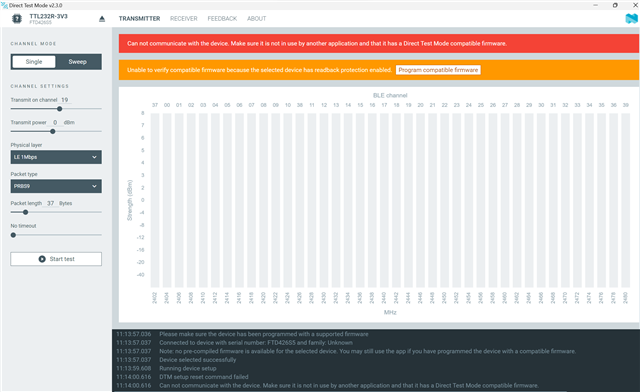Click the Nordic Semiconductor logo icon
640x392 pixels.
(x=631, y=18)
